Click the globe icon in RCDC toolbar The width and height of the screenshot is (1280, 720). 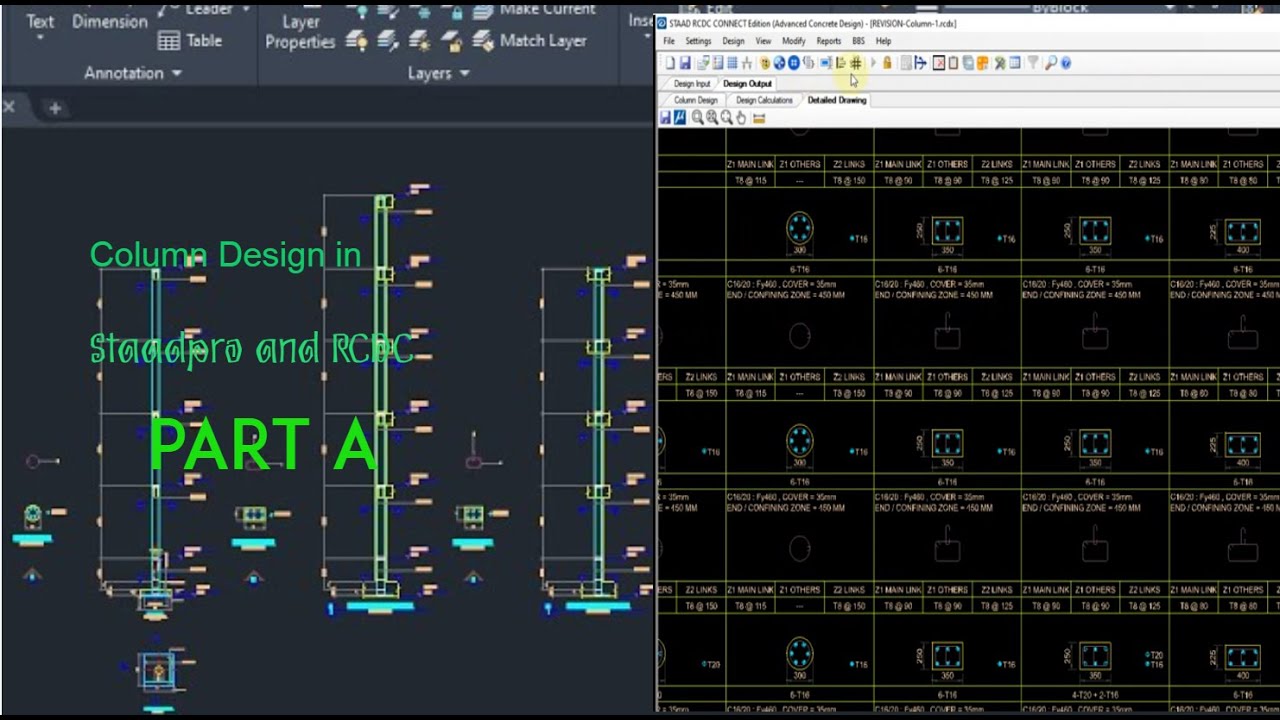(x=779, y=63)
